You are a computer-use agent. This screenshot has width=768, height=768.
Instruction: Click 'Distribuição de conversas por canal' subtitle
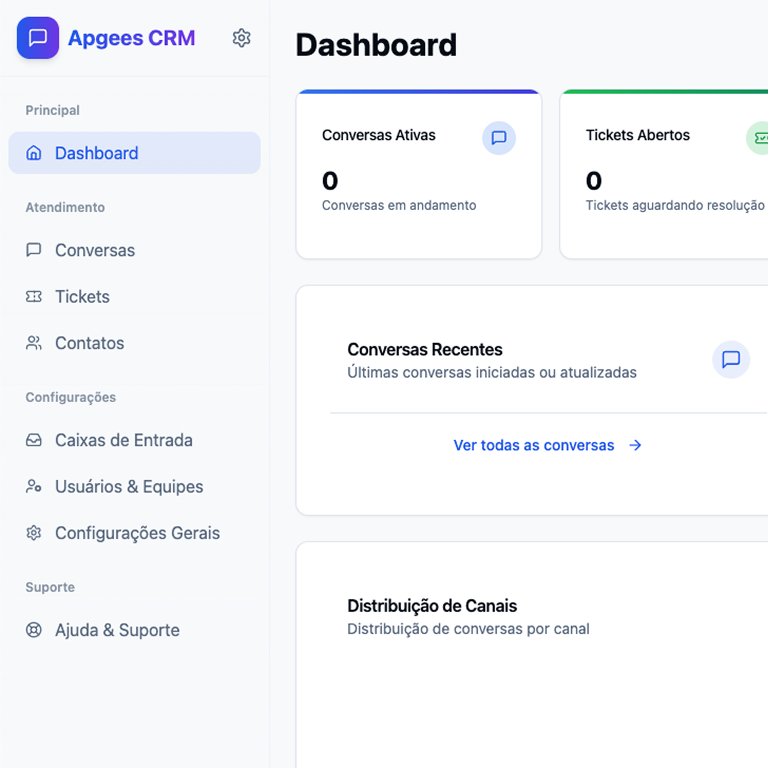point(468,628)
